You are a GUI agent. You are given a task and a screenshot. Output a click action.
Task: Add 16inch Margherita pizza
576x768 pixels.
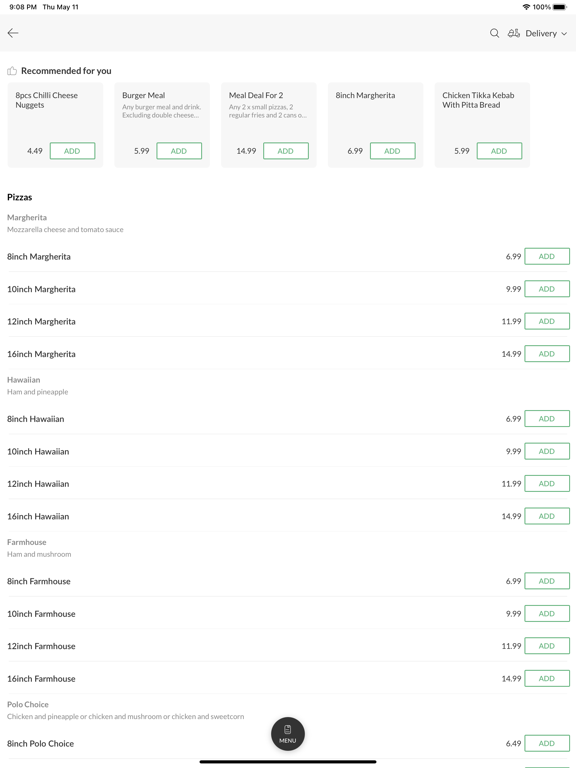(x=547, y=354)
